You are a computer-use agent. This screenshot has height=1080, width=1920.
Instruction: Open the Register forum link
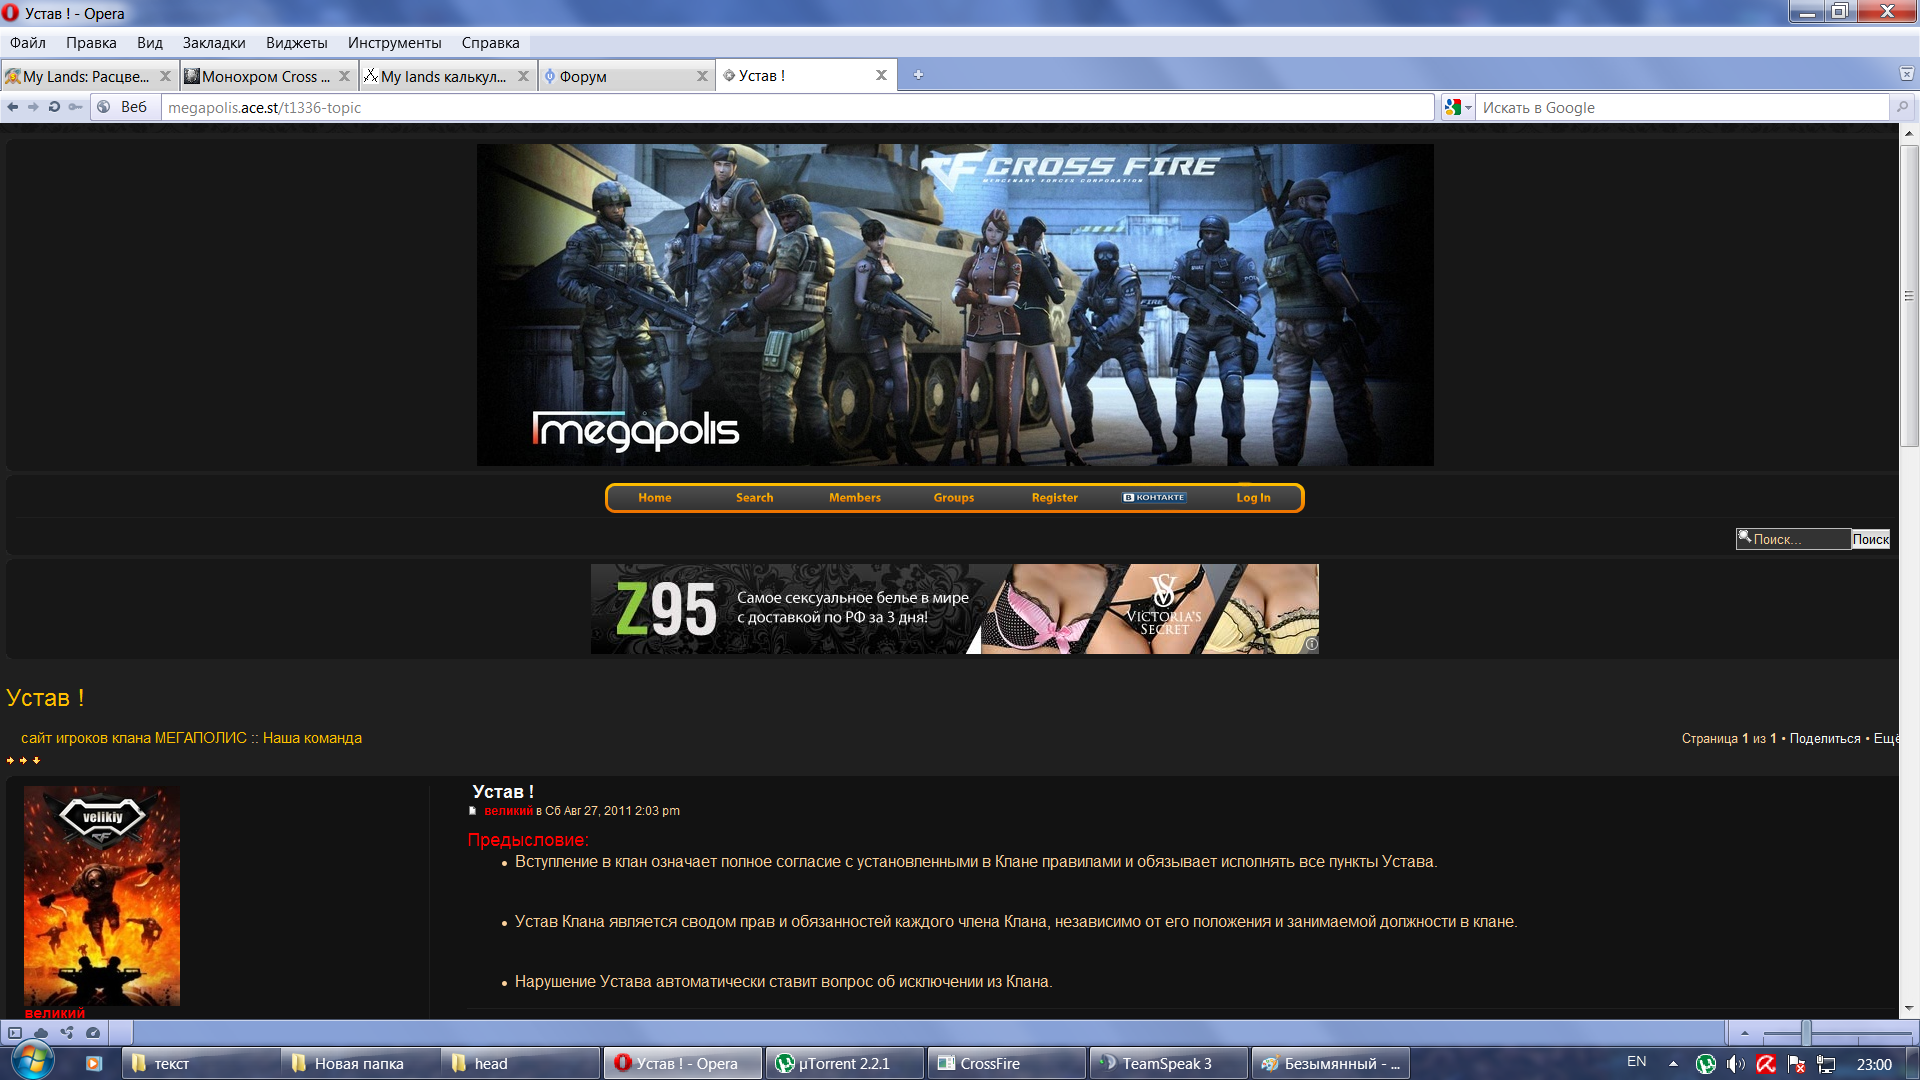click(1055, 498)
